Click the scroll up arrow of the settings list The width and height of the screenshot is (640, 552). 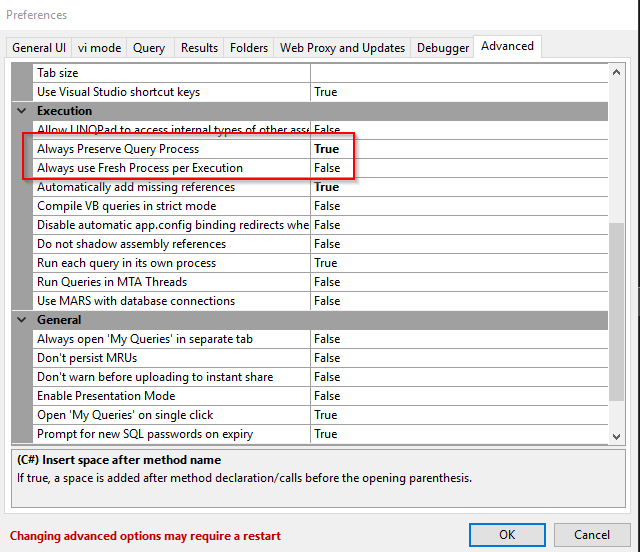(x=616, y=73)
